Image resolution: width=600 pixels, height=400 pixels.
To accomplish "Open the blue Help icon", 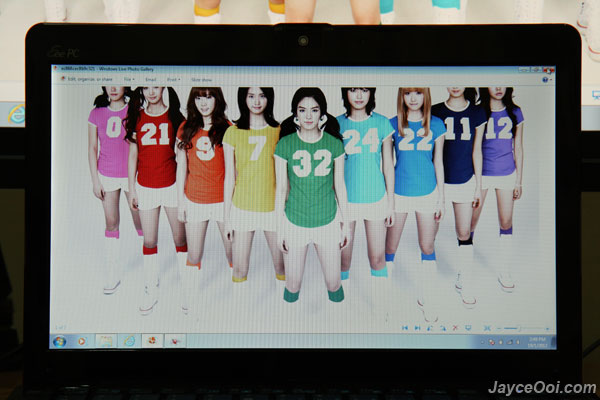I will point(545,80).
